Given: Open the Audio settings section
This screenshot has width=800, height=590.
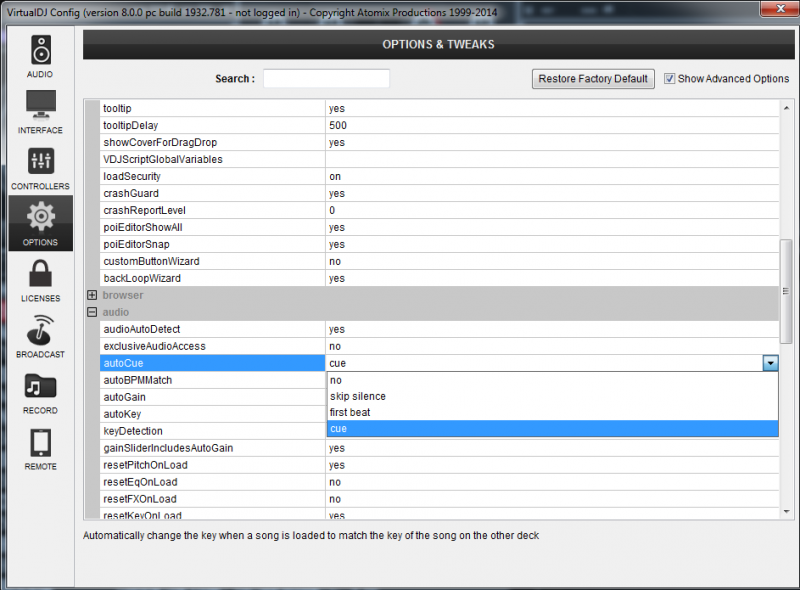Looking at the screenshot, I should pos(41,55).
